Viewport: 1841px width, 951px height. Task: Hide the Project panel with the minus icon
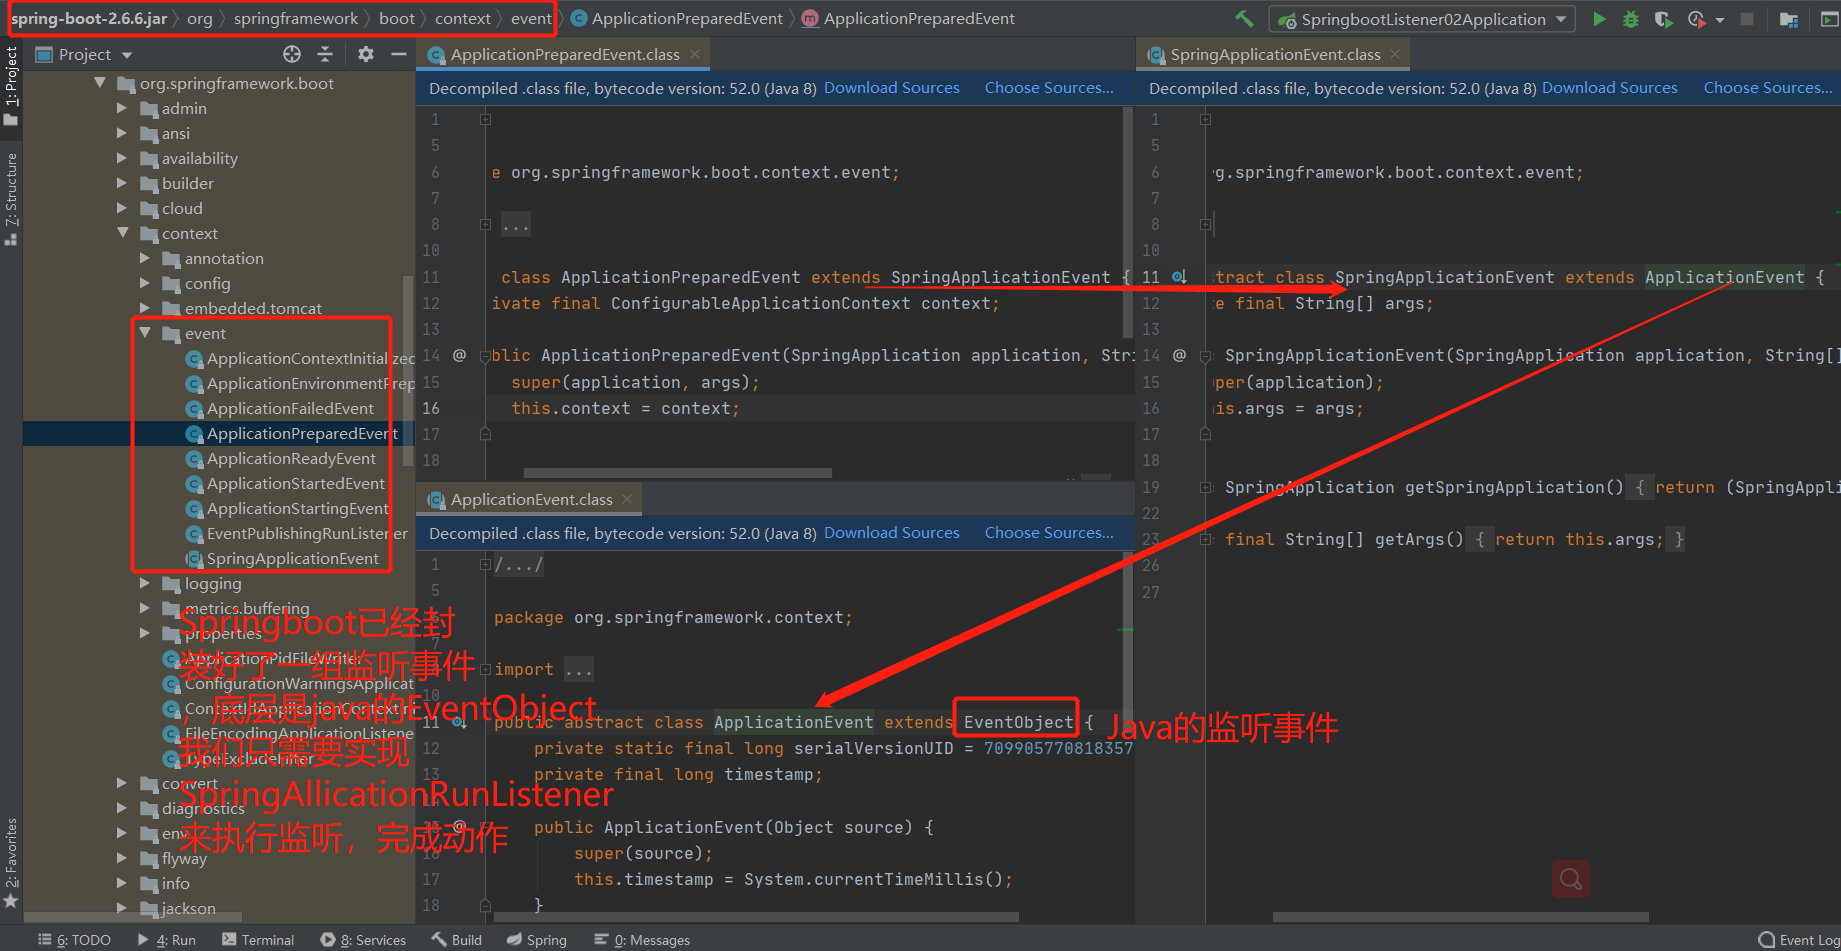click(x=398, y=54)
